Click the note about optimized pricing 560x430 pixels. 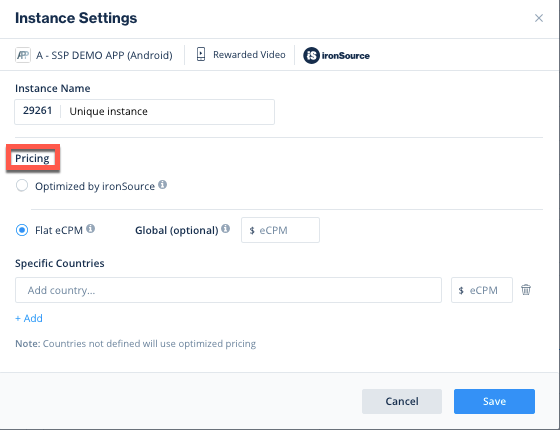pyautogui.click(x=135, y=344)
